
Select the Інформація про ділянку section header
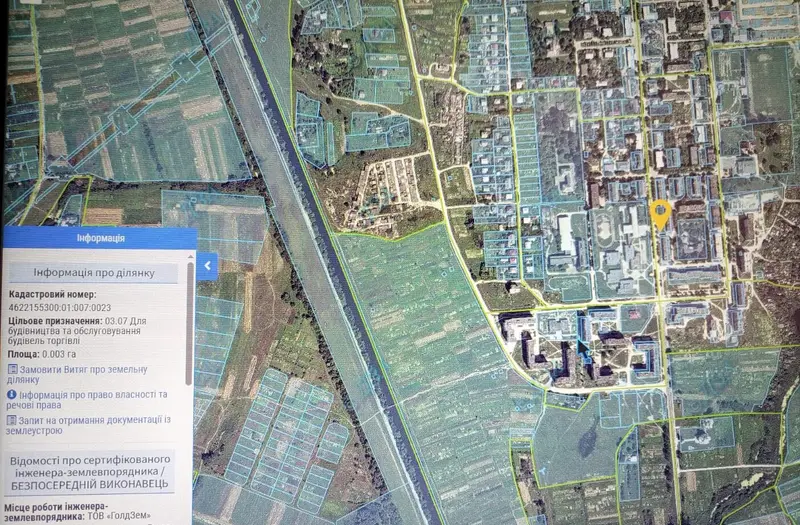[x=94, y=273]
